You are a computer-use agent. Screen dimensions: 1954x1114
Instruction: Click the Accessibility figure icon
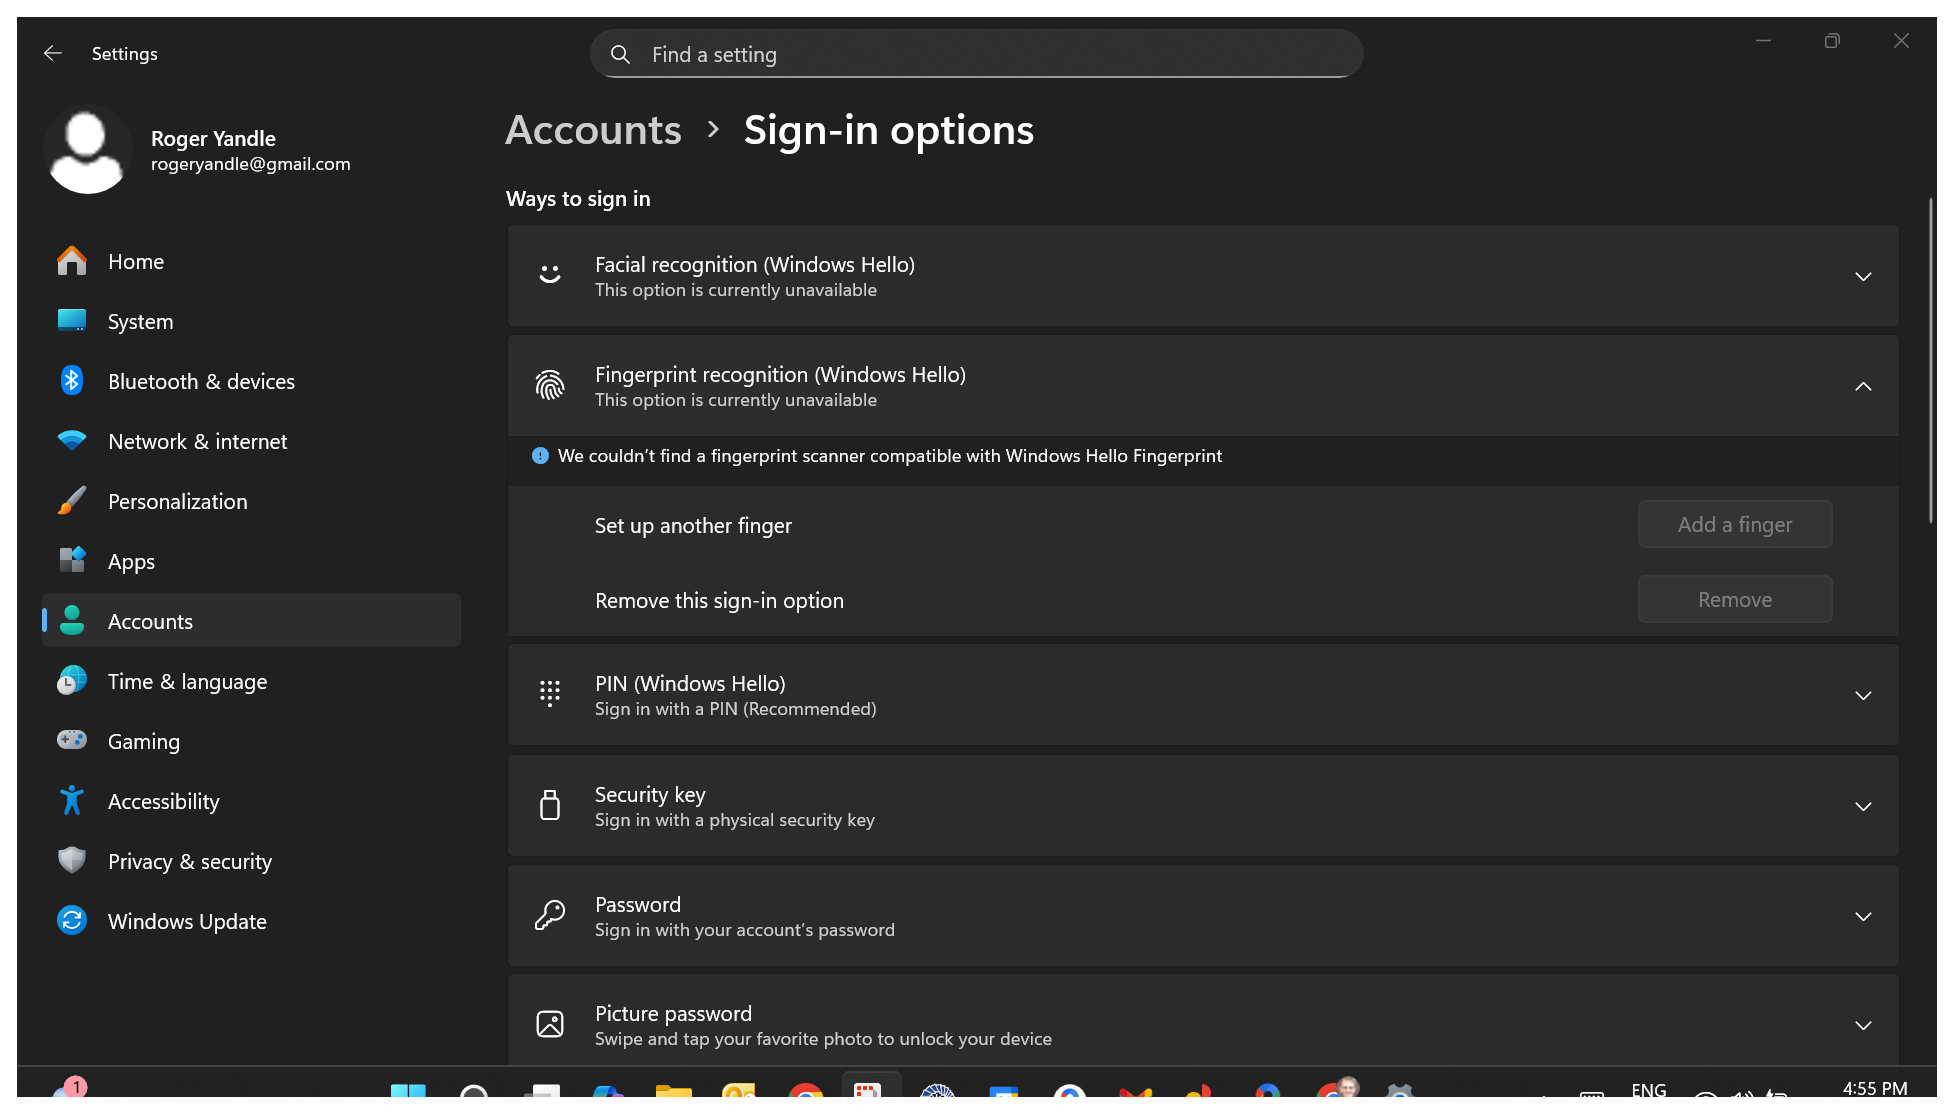[72, 801]
